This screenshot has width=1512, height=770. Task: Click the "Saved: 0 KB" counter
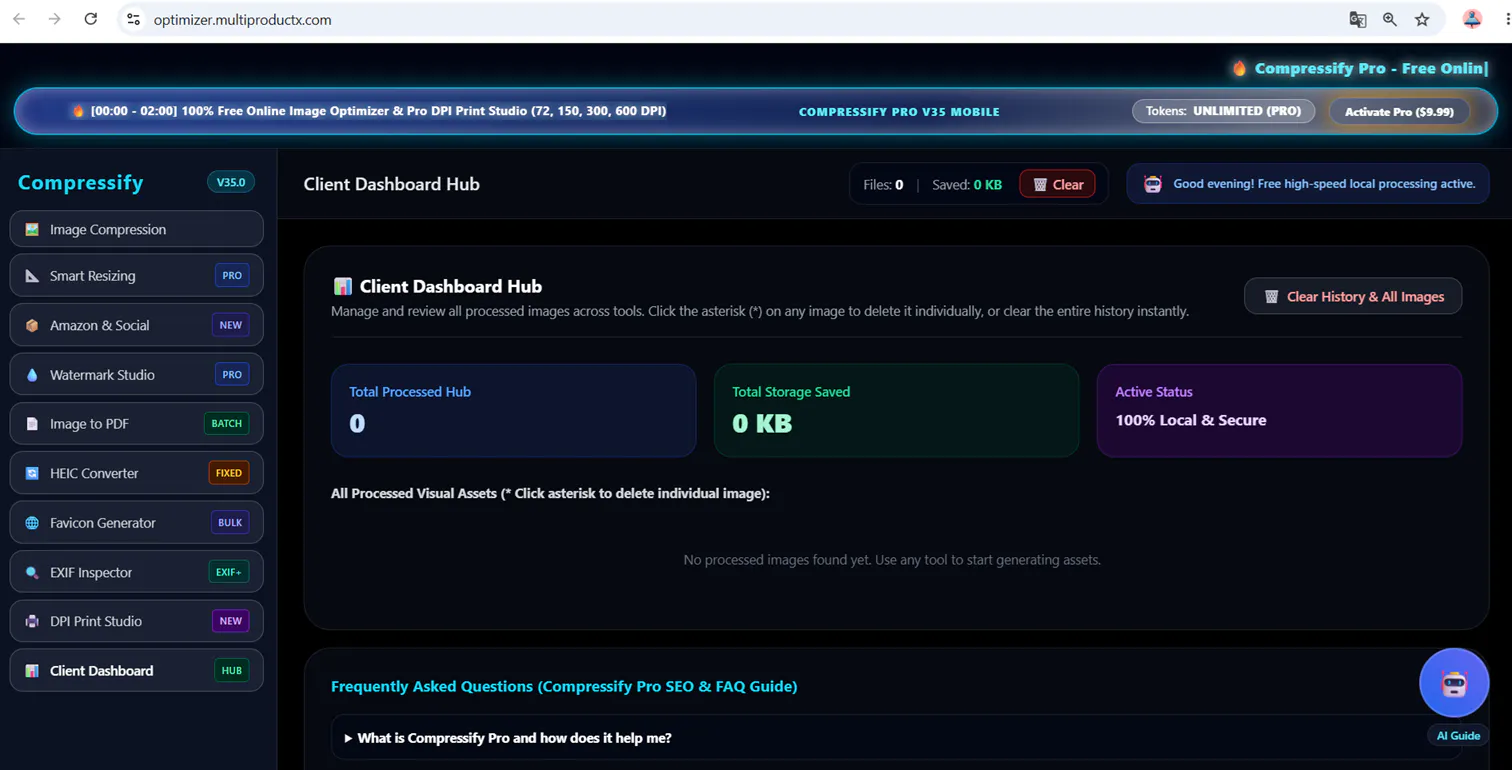point(967,184)
